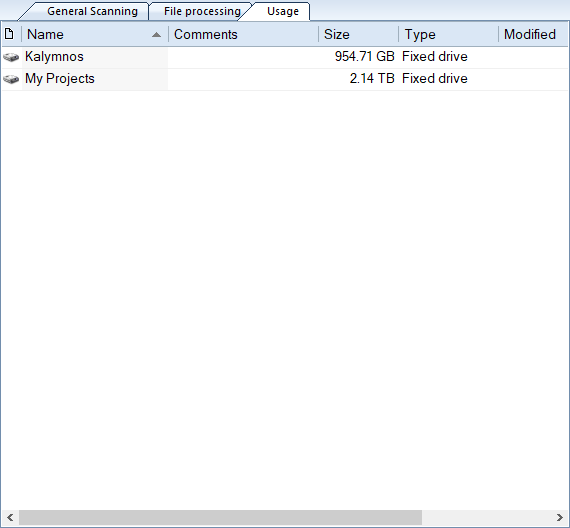Click the 954.71 GB size cell
Viewport: 570px width, 528px height.
[x=365, y=56]
